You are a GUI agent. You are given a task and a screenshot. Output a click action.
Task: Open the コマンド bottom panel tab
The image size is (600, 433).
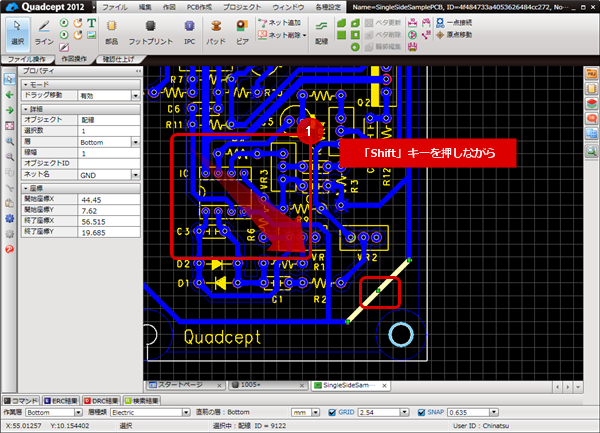(x=21, y=401)
